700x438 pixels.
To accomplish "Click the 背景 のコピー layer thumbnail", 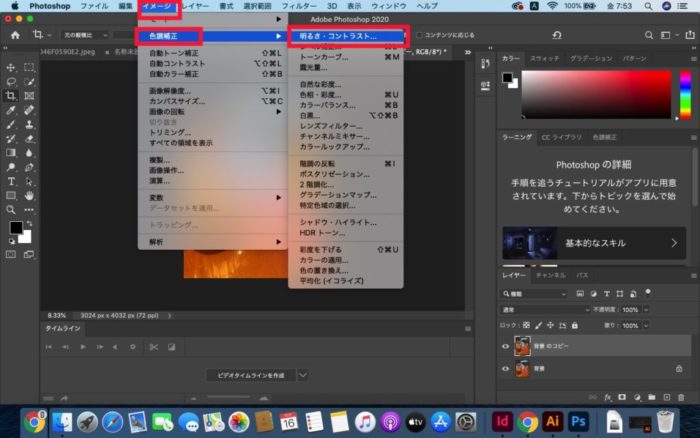I will [x=522, y=346].
